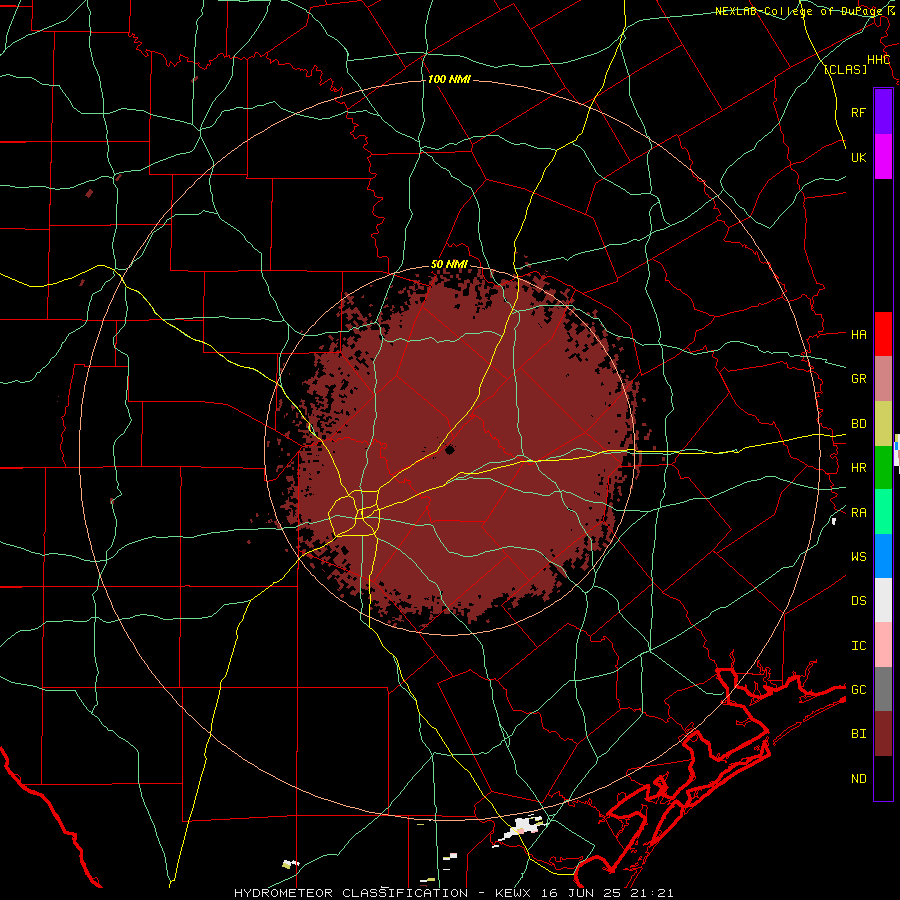Click the "GC" legend label
Image resolution: width=900 pixels, height=900 pixels.
[x=858, y=690]
